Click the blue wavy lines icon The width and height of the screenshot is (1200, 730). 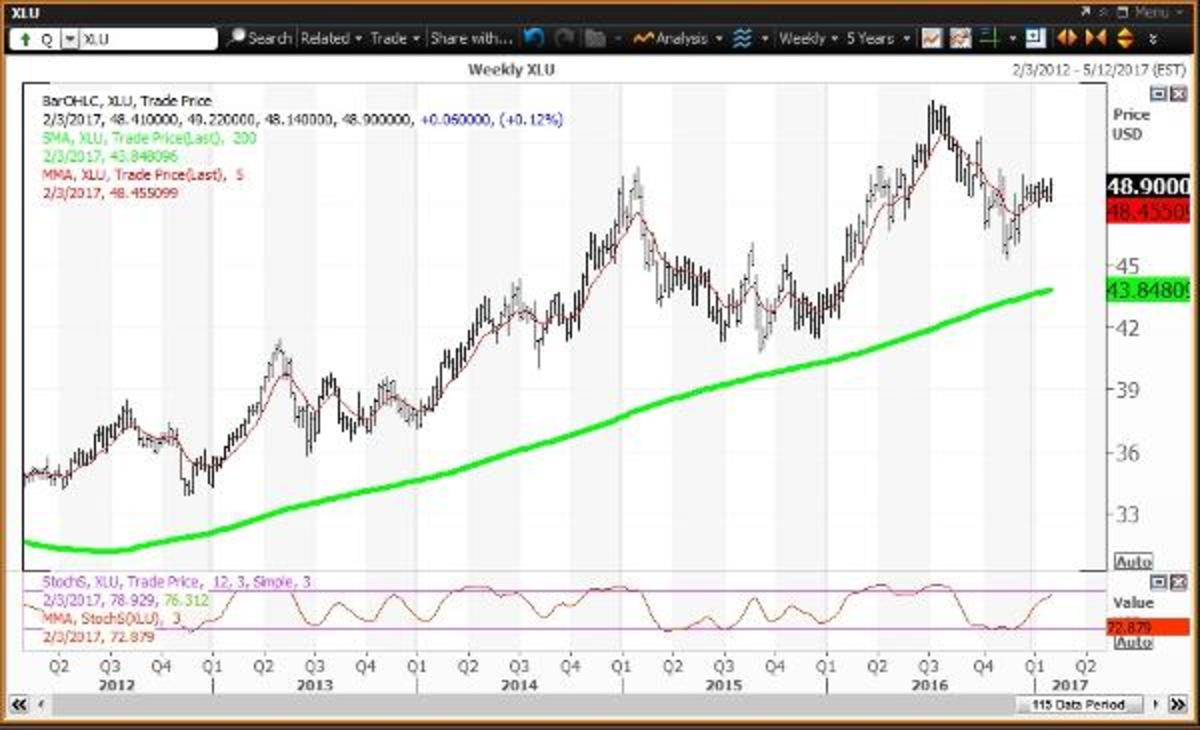pyautogui.click(x=742, y=39)
